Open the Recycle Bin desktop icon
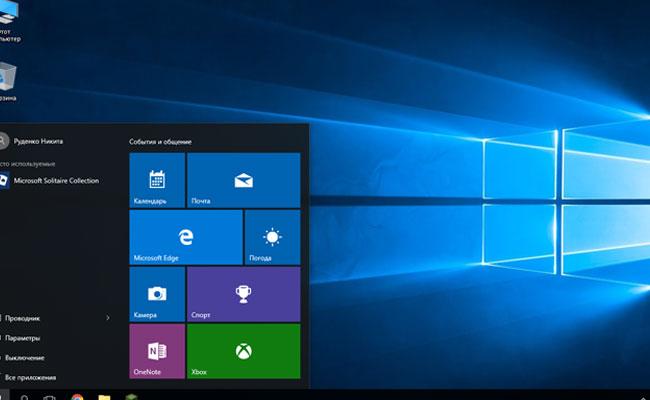This screenshot has height=400, width=650. coord(8,80)
